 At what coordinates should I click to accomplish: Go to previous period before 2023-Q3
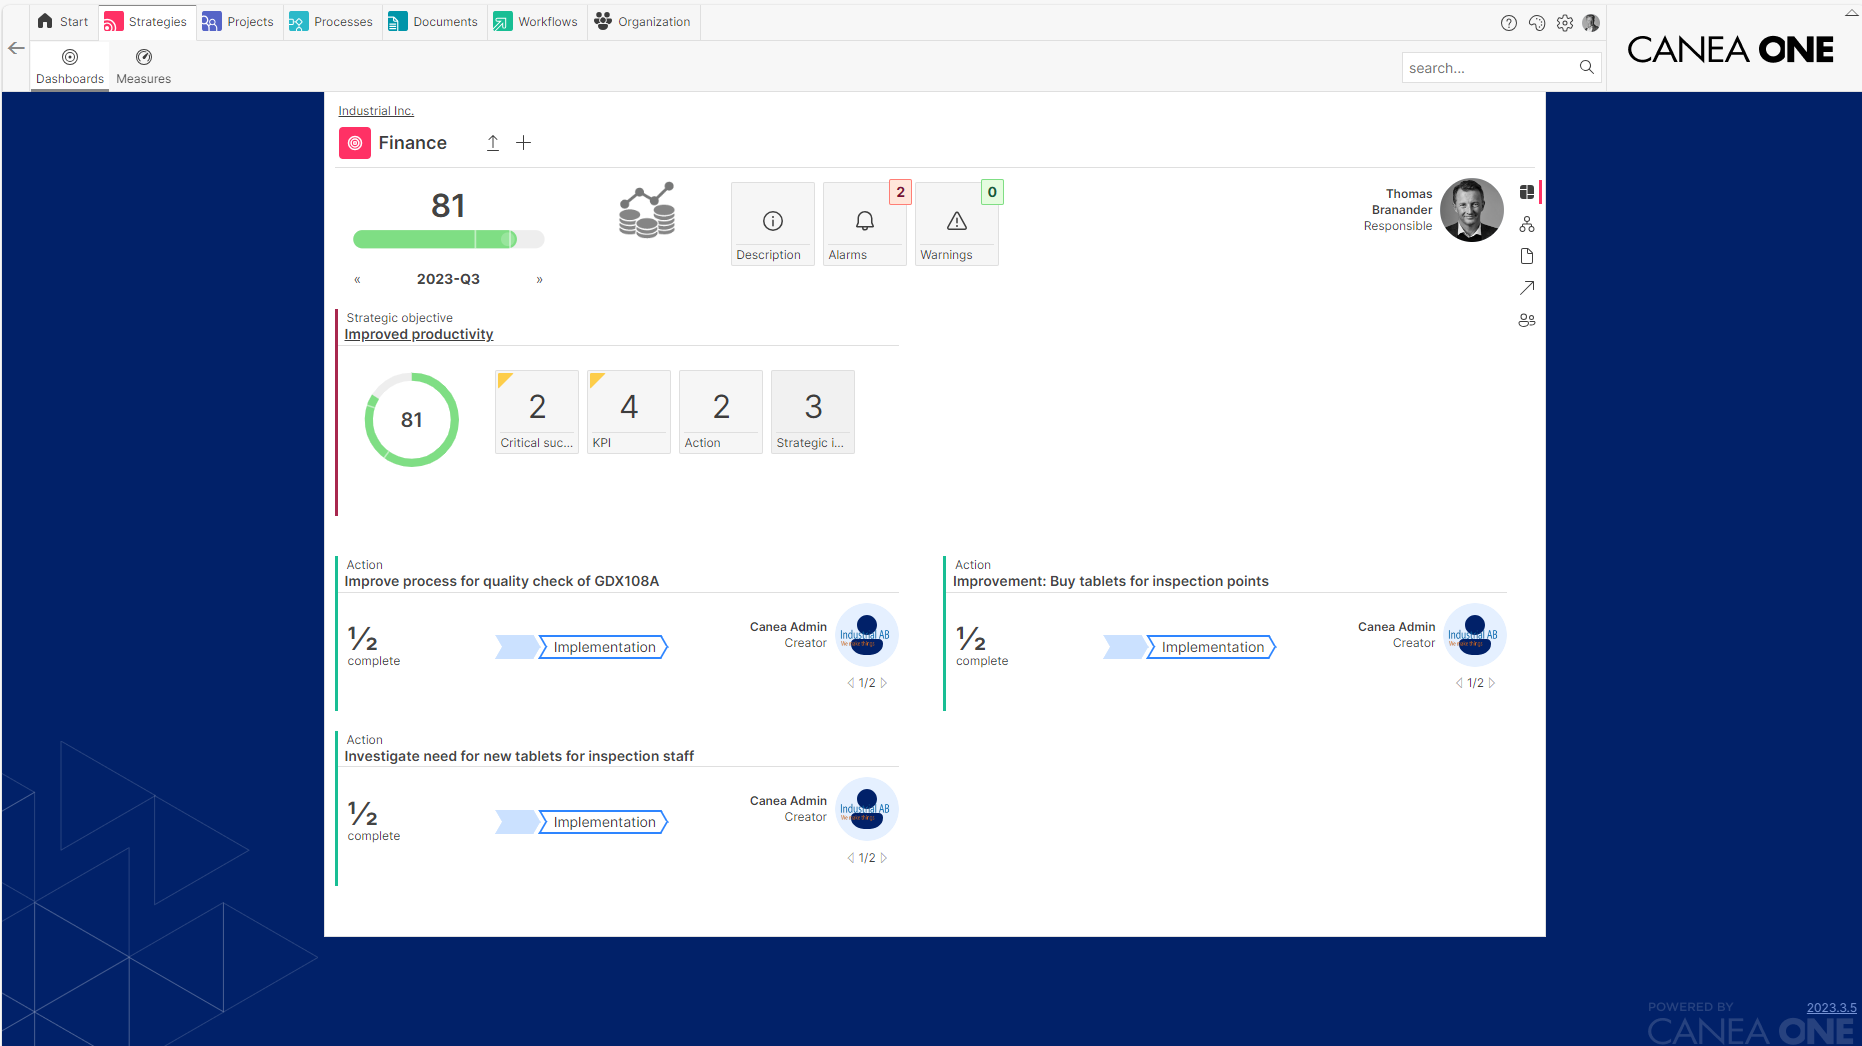click(x=357, y=280)
